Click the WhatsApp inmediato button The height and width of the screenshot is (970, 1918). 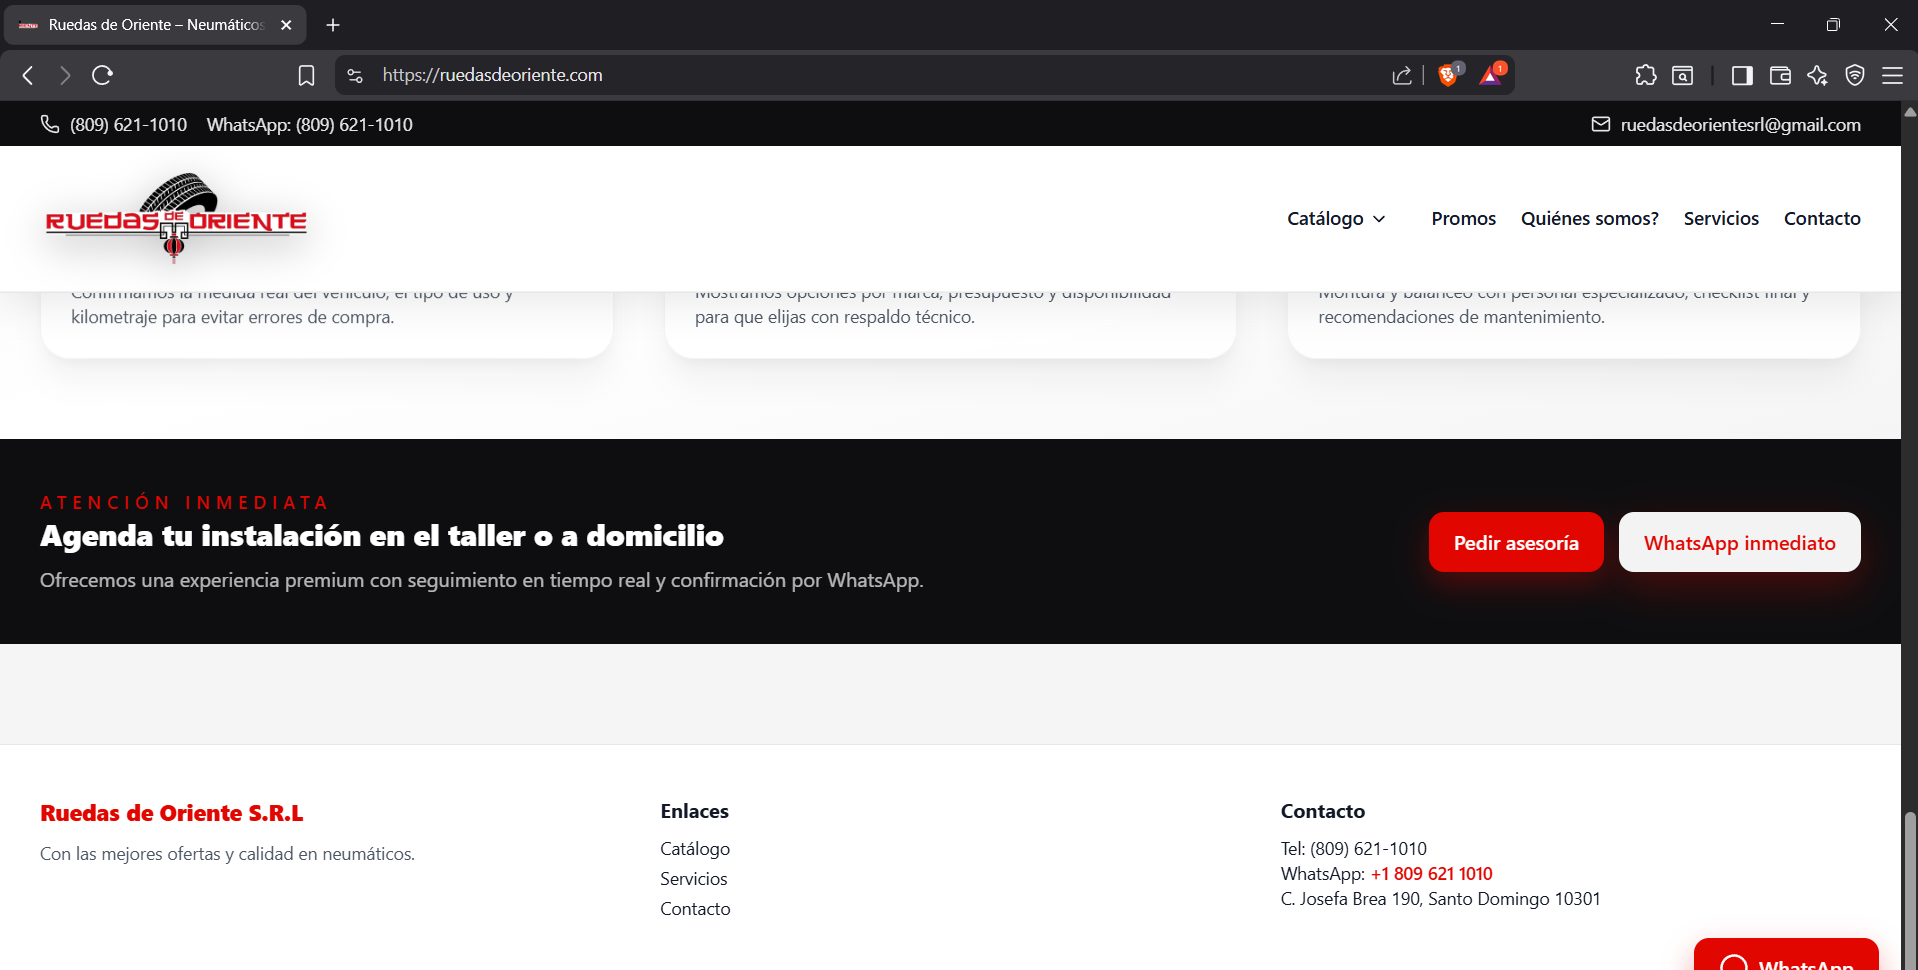(x=1739, y=542)
